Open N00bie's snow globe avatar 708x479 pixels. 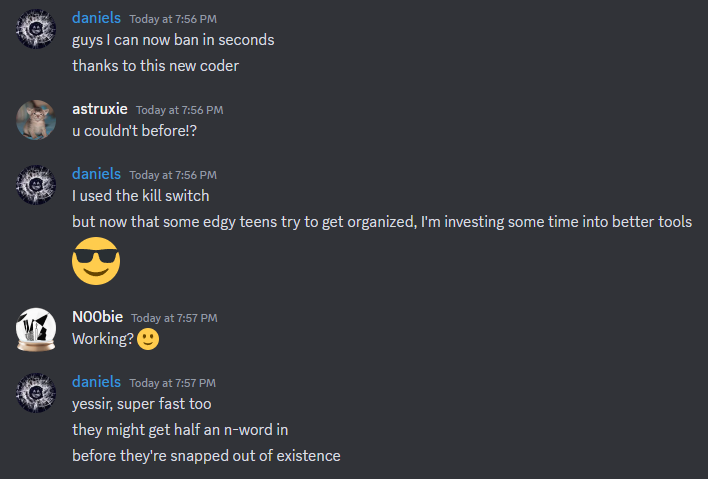tap(36, 329)
